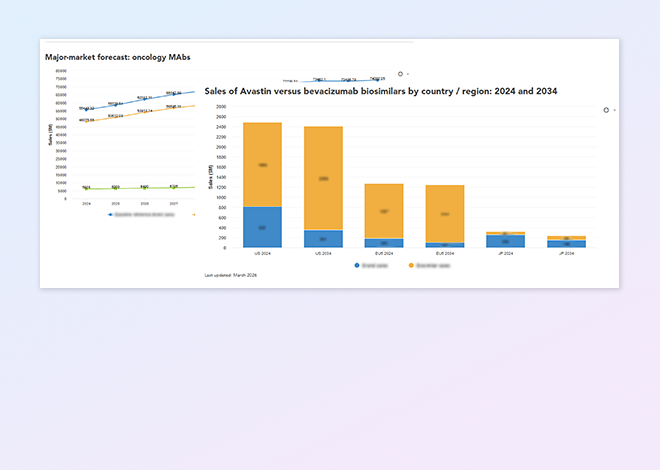The width and height of the screenshot is (660, 470).
Task: Click the green line's 2024 data point
Action: (87, 189)
